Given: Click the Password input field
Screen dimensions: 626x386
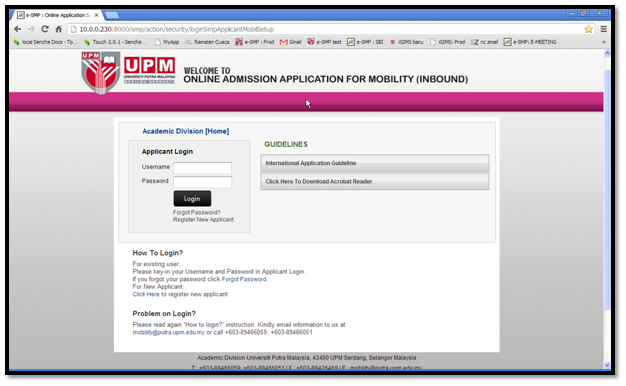Looking at the screenshot, I should tap(202, 182).
